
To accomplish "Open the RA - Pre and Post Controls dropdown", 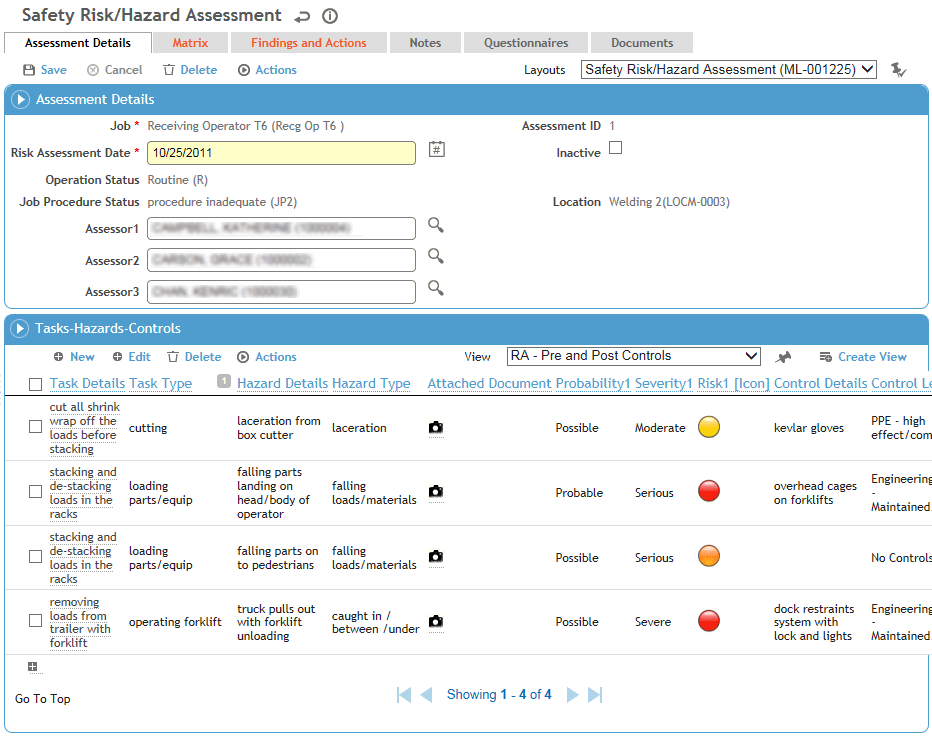I will point(634,356).
